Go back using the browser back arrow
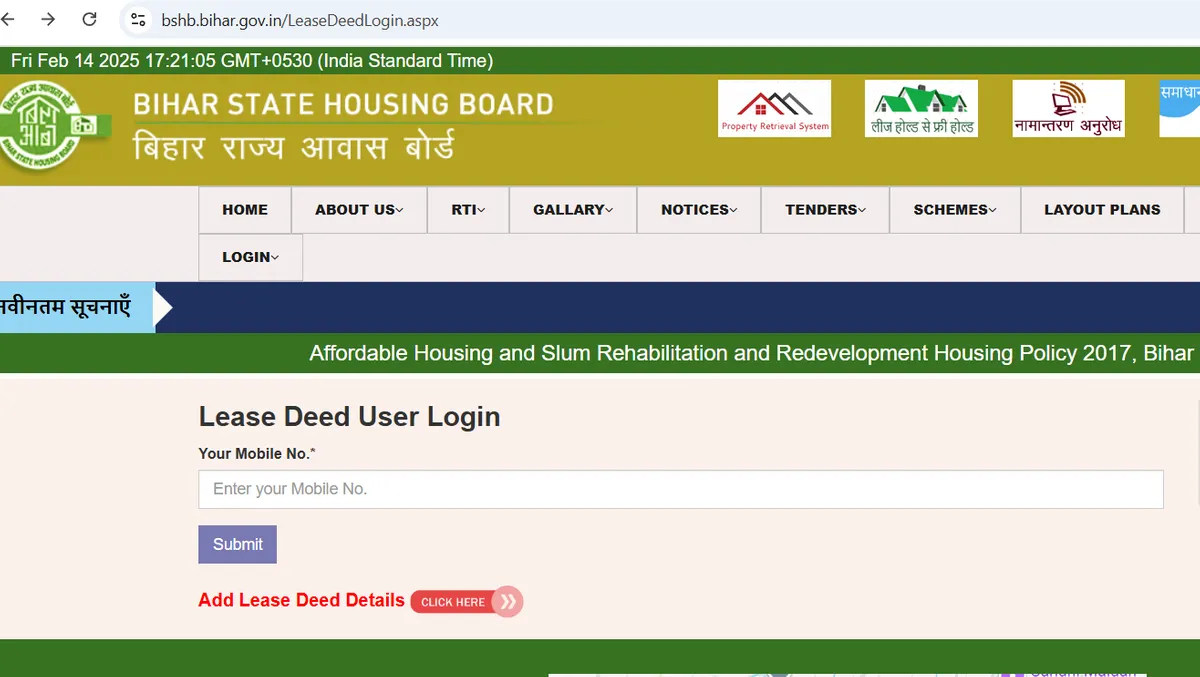This screenshot has height=677, width=1200. [10, 19]
